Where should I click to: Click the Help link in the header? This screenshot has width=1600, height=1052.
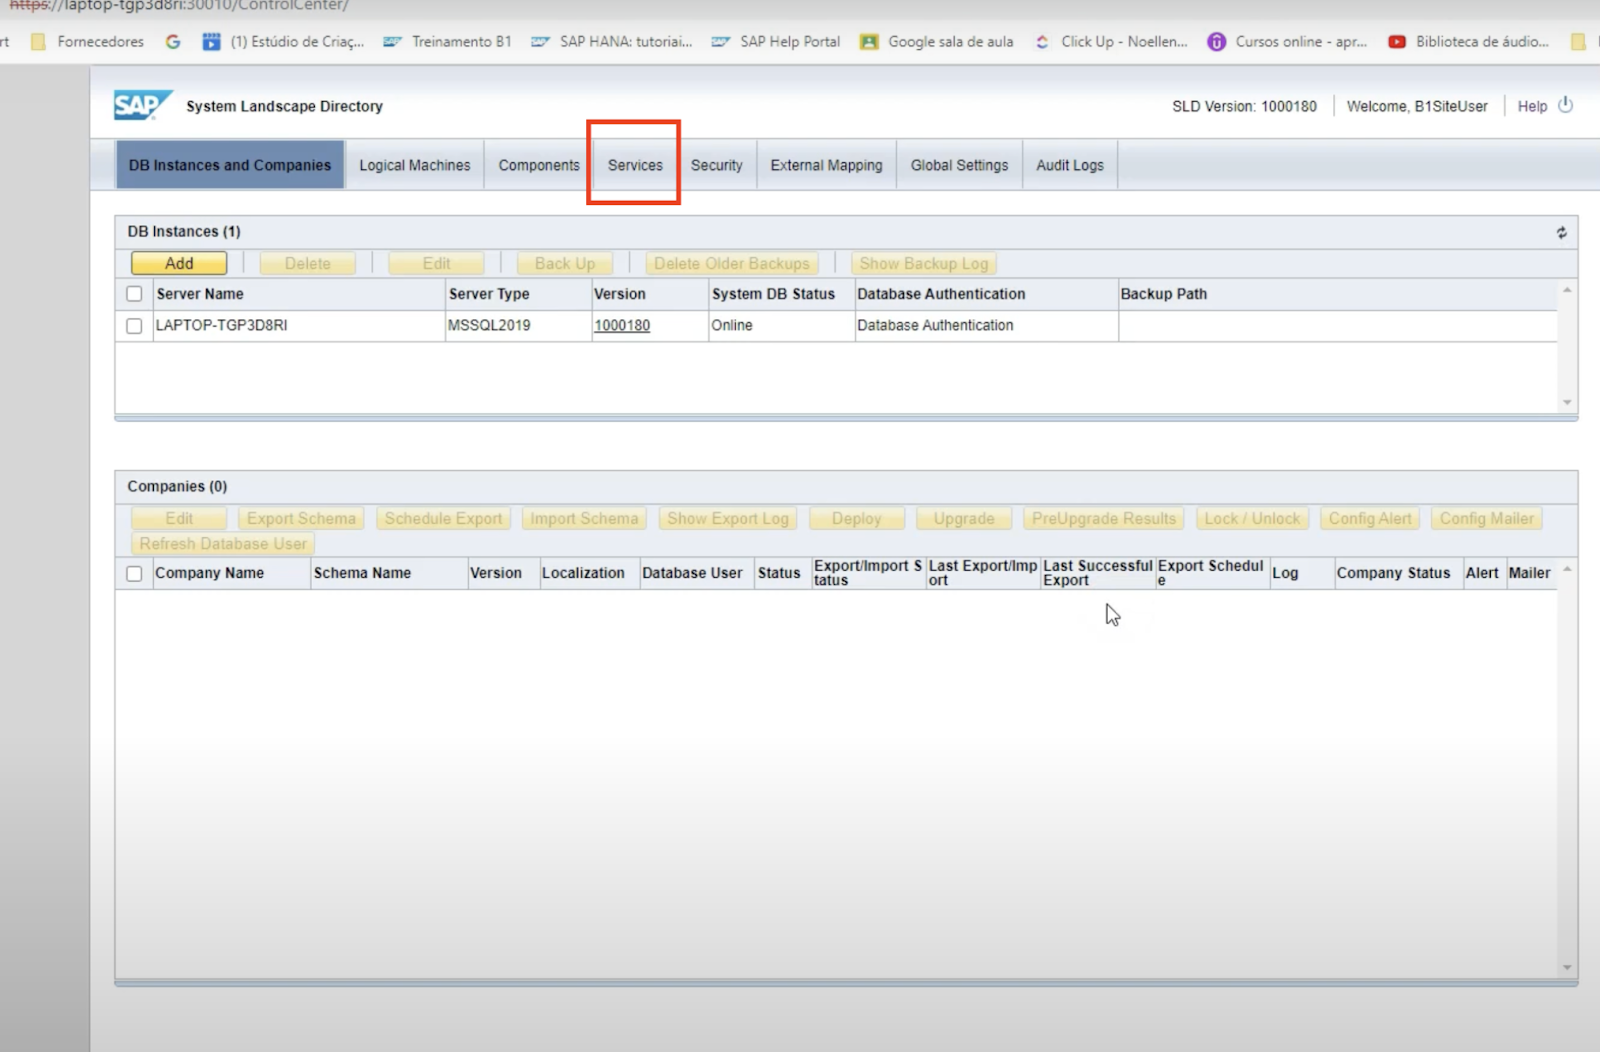1532,106
